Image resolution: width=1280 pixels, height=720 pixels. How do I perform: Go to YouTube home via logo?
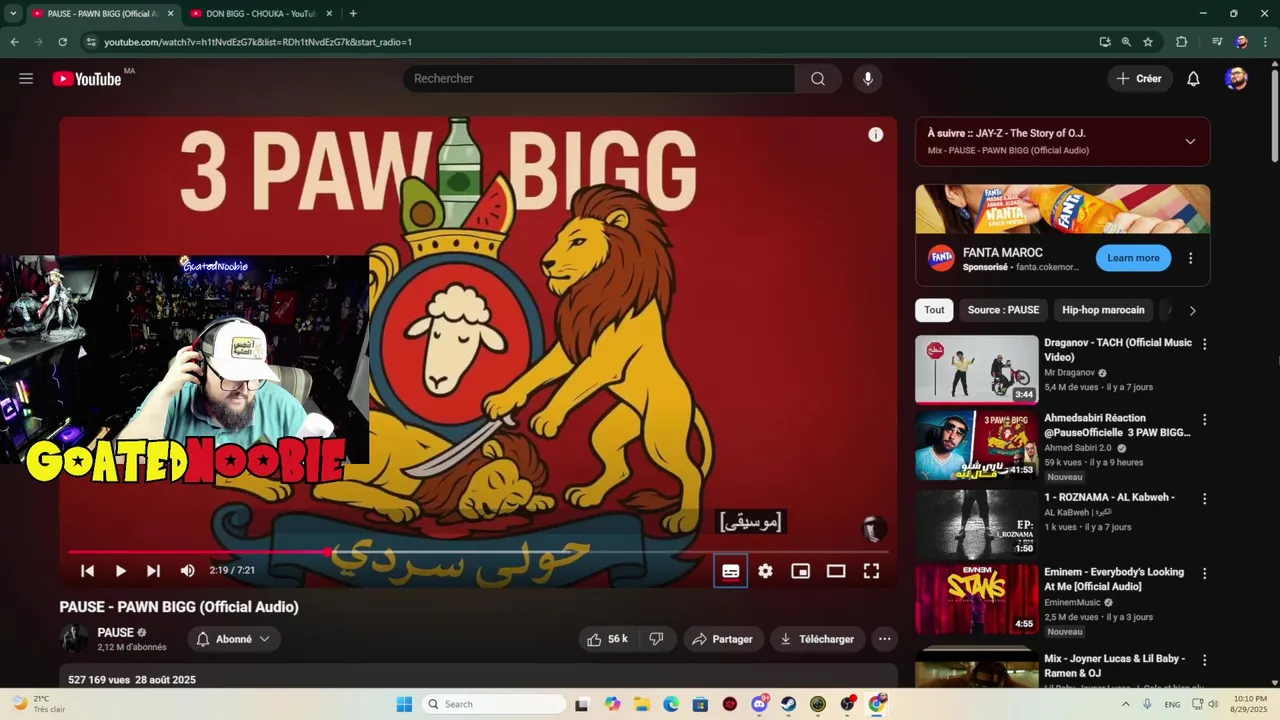[x=87, y=79]
